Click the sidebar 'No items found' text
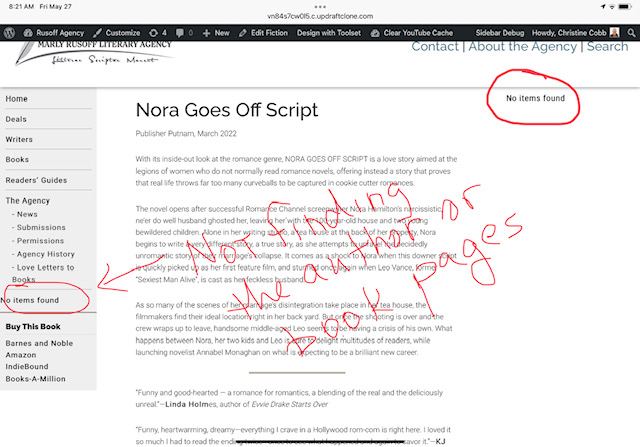The width and height of the screenshot is (640, 447). coord(30,300)
